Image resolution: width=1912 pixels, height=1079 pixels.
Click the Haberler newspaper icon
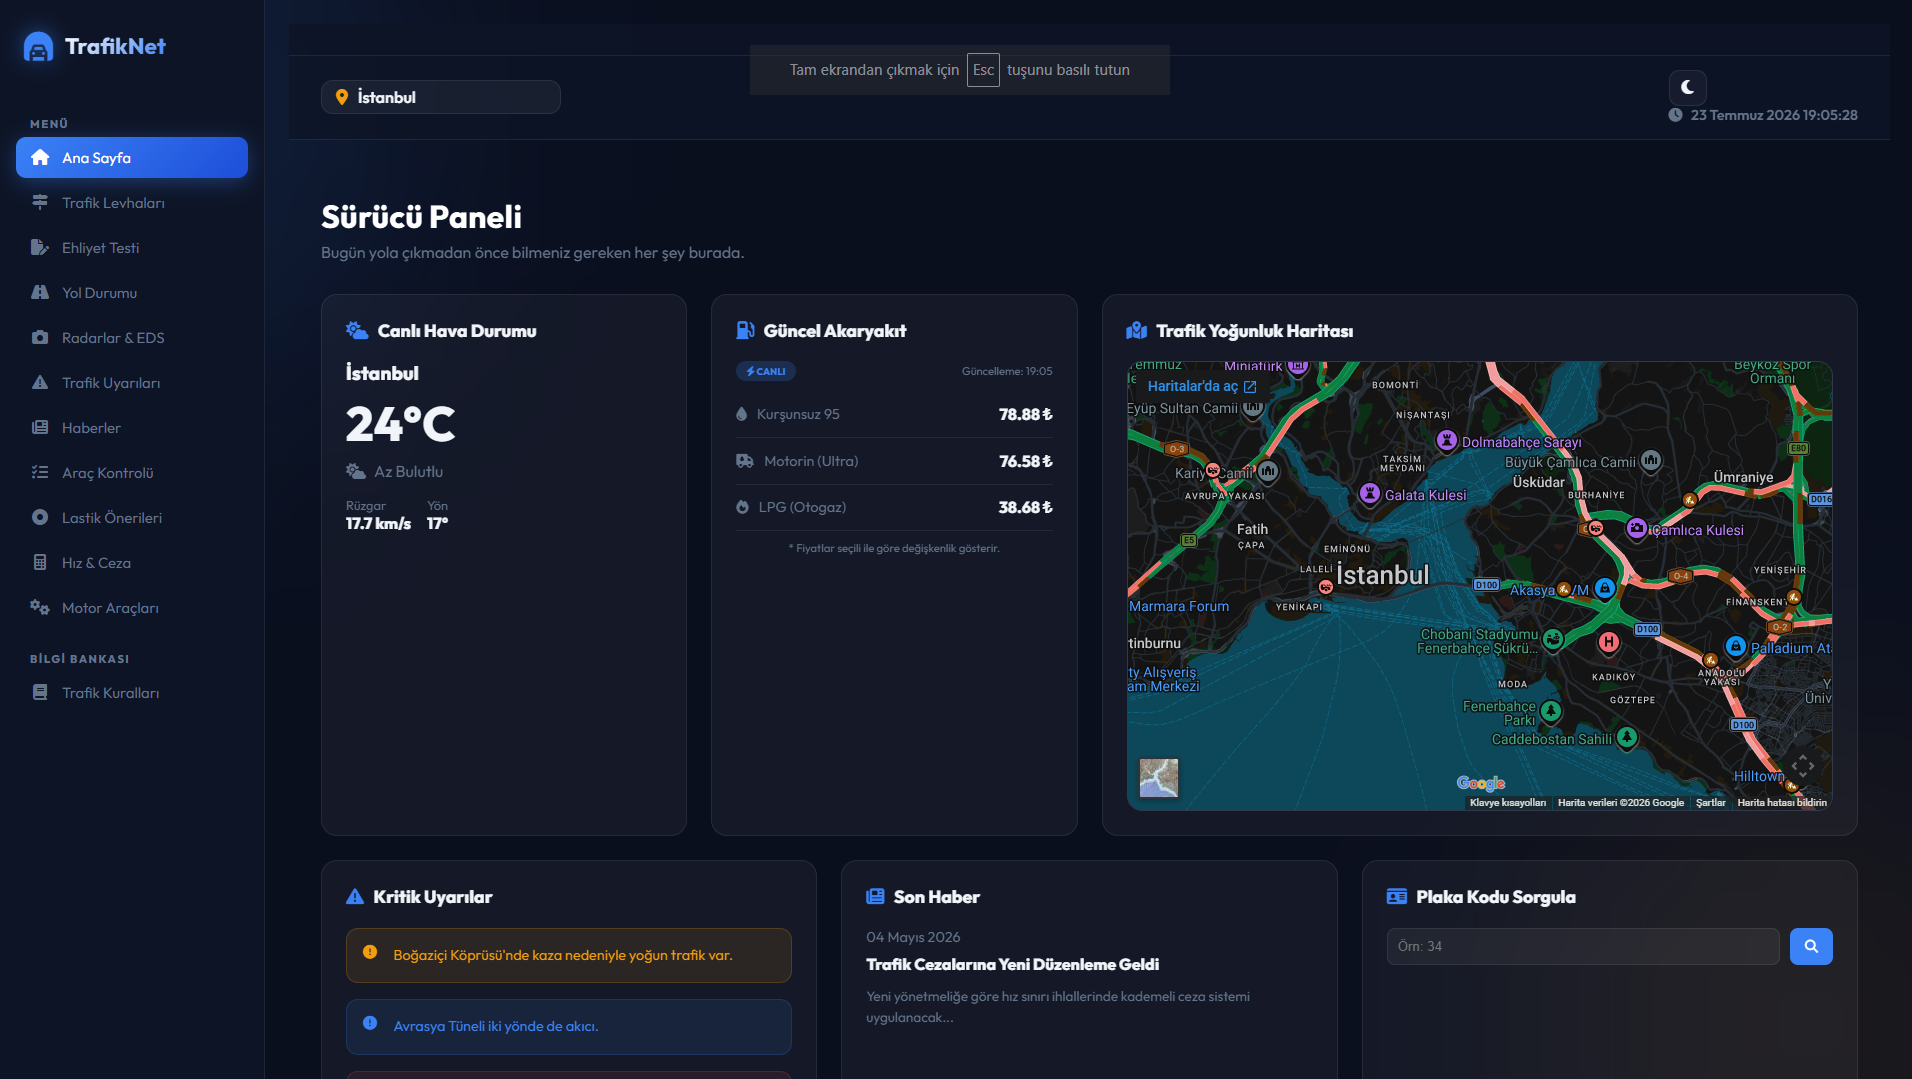[40, 428]
